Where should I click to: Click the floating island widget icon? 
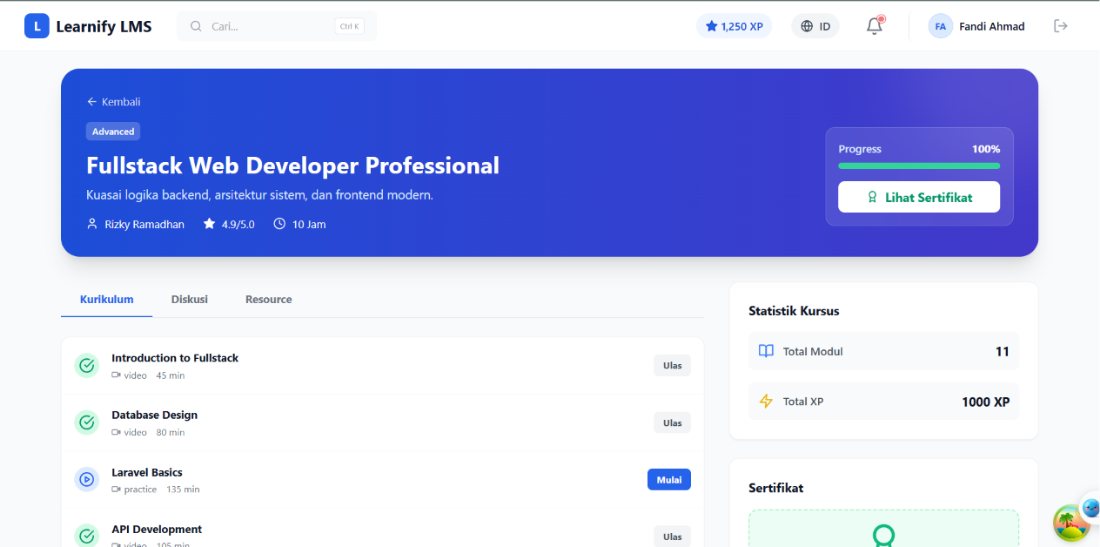click(x=1071, y=523)
